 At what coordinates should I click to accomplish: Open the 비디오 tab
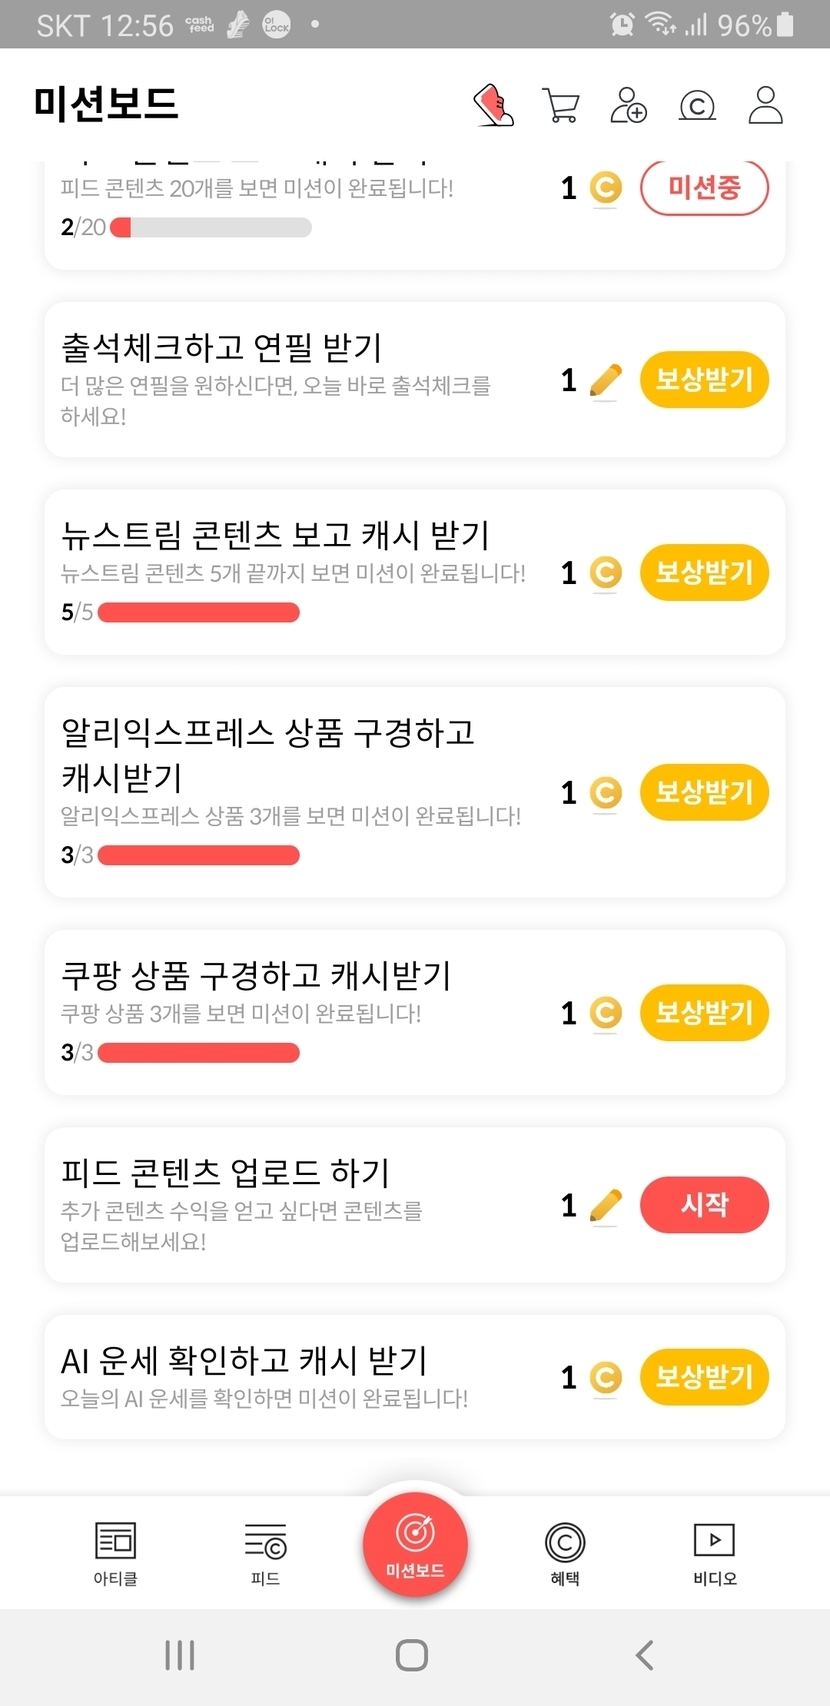(x=715, y=1553)
